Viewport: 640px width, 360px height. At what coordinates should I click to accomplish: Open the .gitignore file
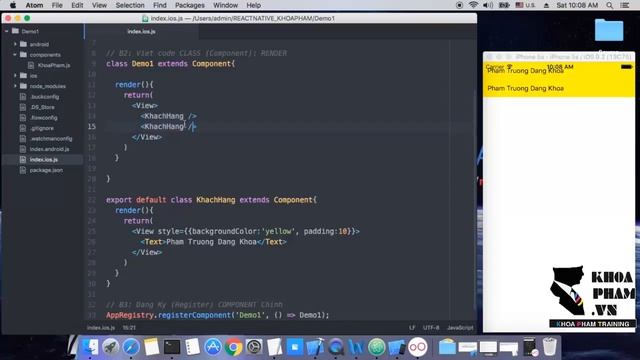[x=42, y=128]
